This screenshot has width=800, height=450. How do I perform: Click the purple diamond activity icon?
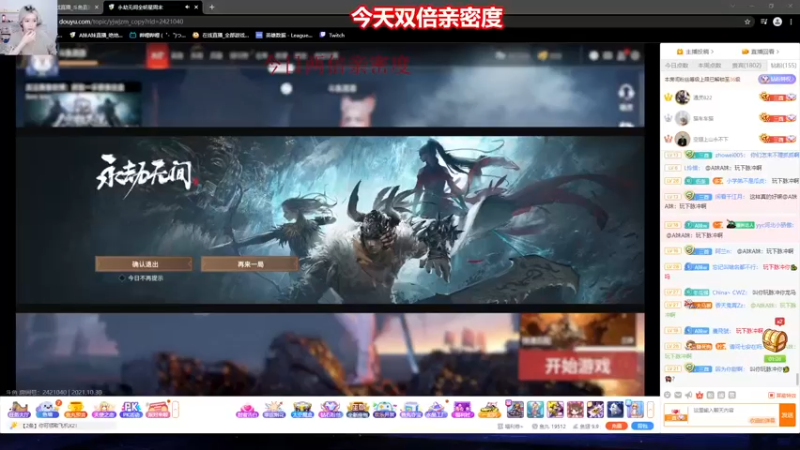329,410
